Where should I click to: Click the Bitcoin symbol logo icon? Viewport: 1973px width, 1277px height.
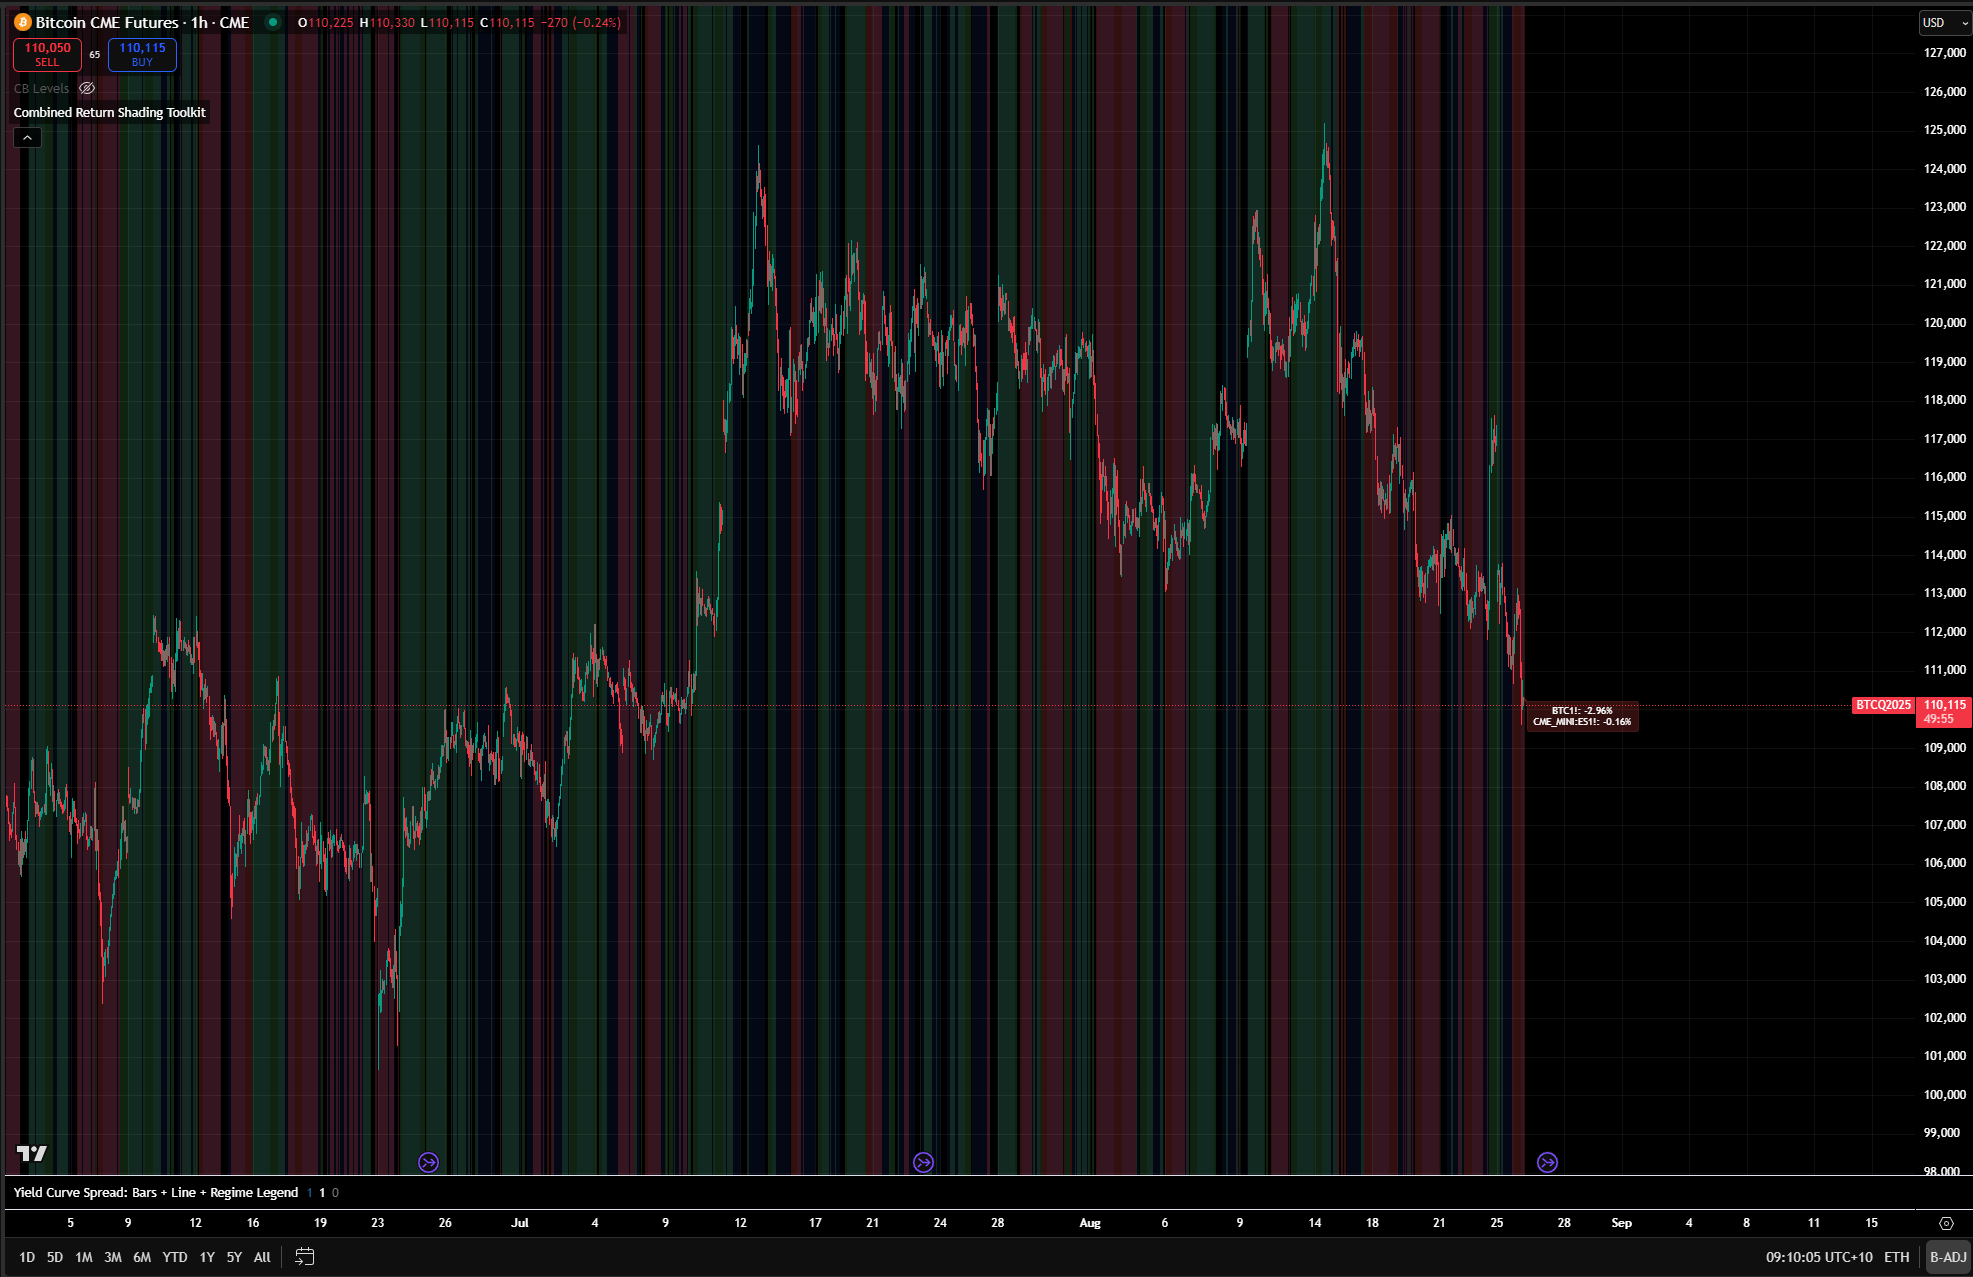coord(22,22)
